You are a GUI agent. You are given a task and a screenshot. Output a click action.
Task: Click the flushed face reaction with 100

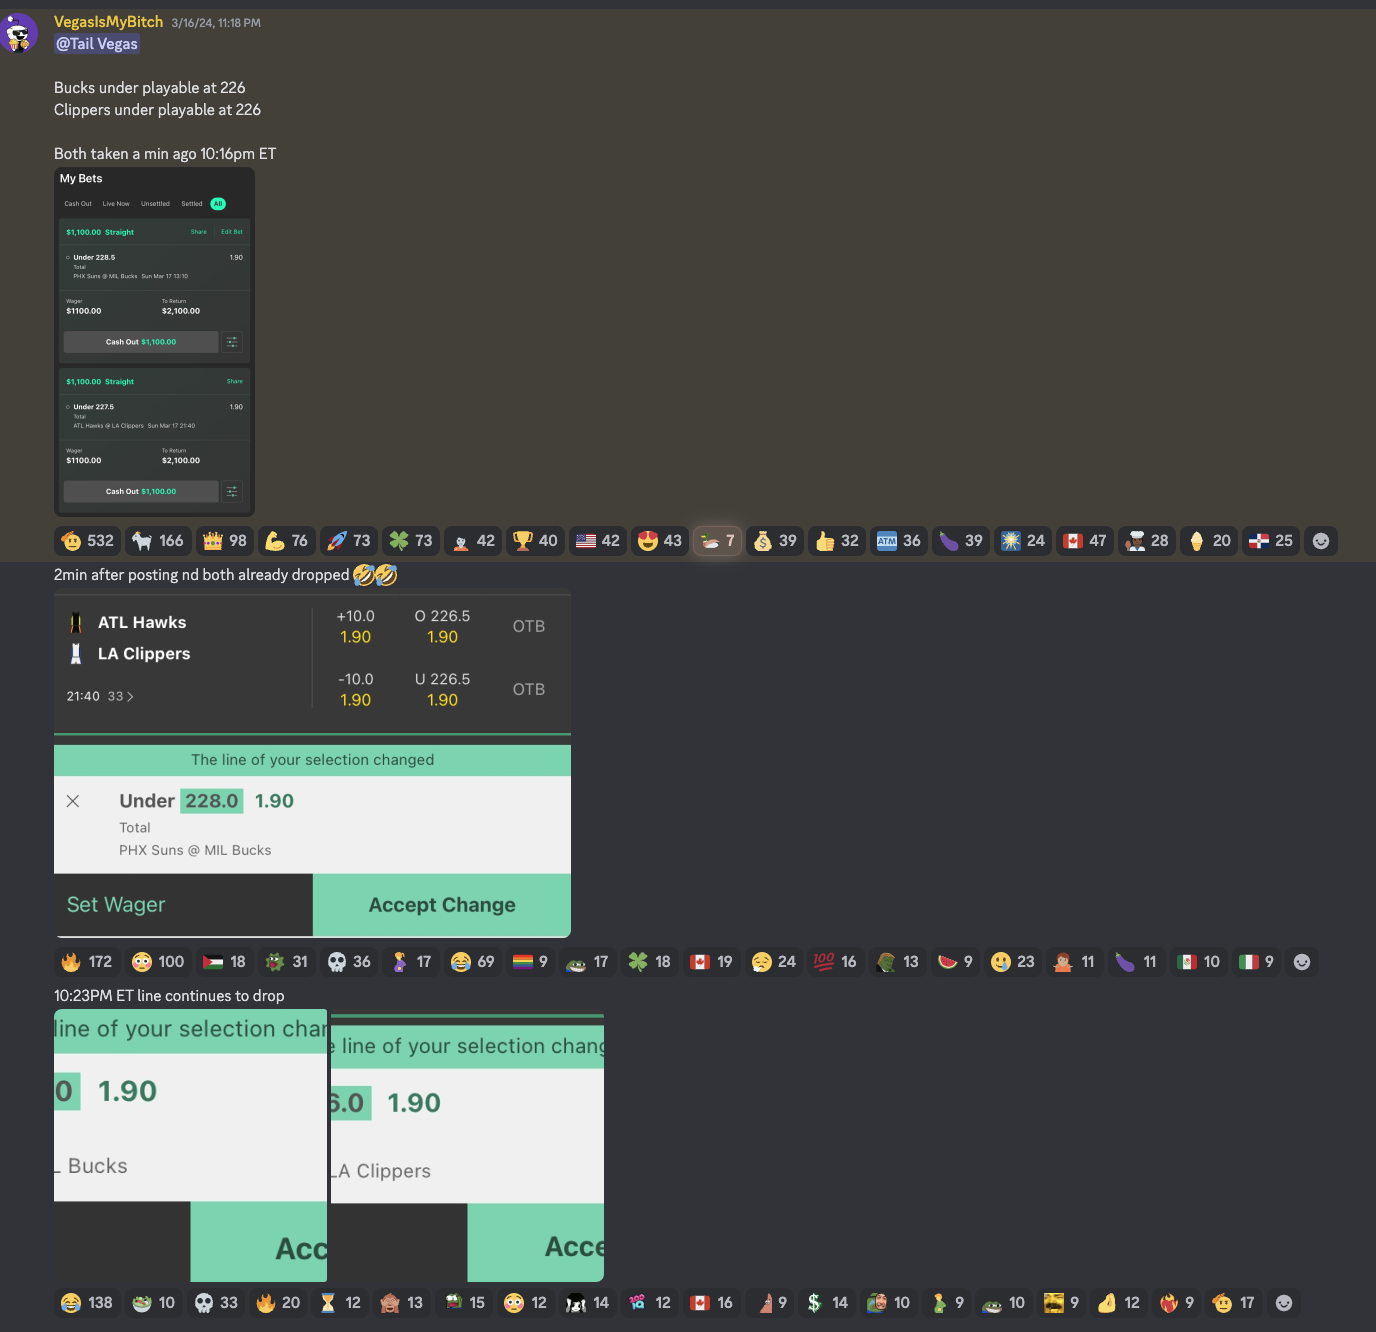tap(159, 962)
